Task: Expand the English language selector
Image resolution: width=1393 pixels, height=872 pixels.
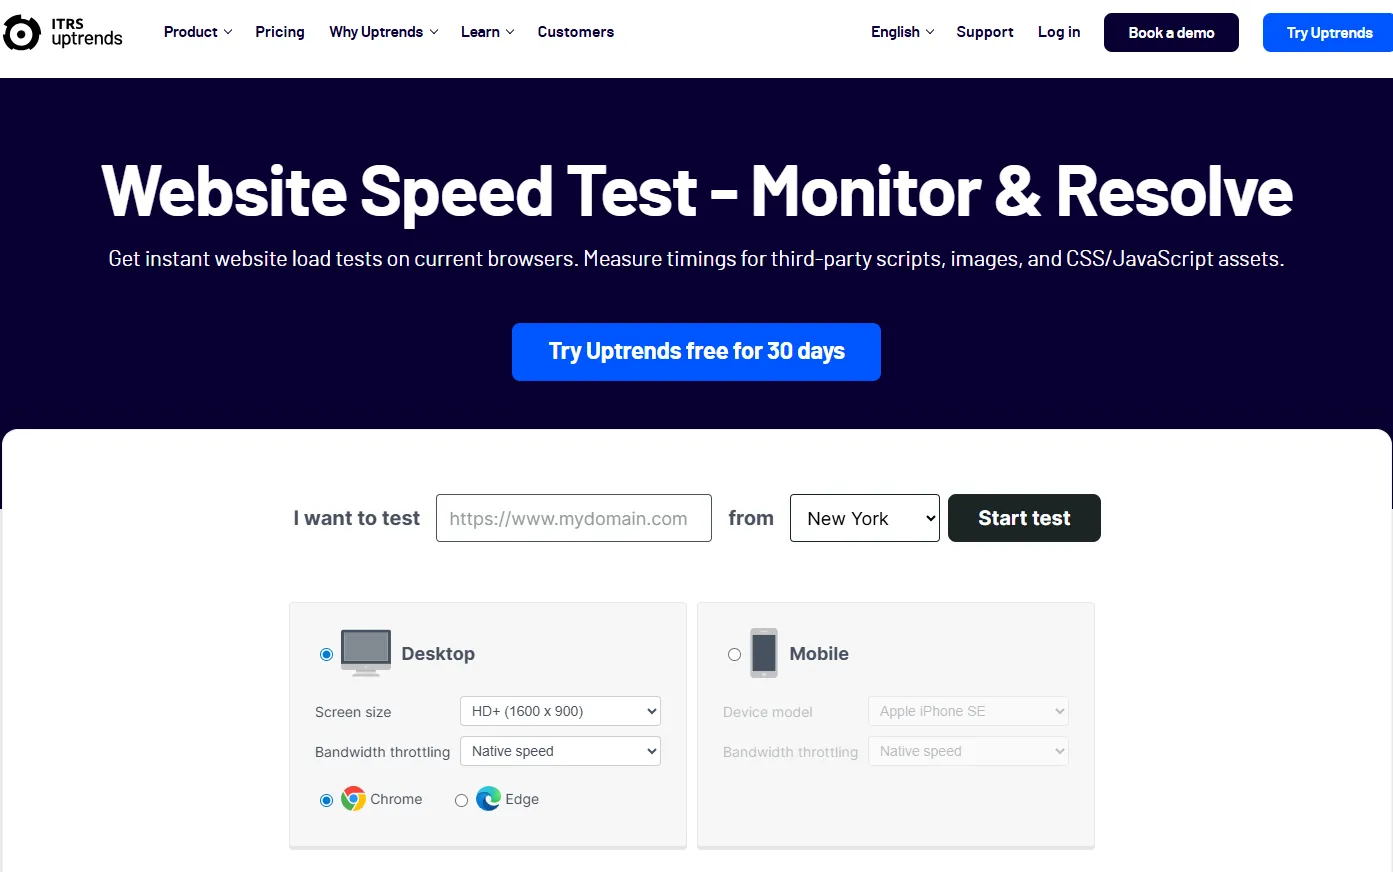Action: coord(900,32)
